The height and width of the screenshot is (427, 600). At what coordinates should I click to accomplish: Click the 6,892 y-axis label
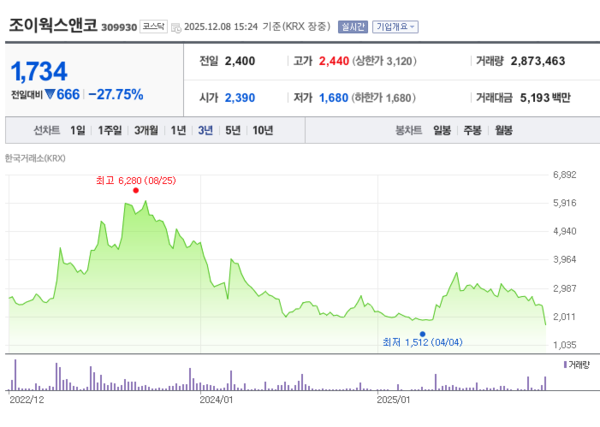point(564,175)
